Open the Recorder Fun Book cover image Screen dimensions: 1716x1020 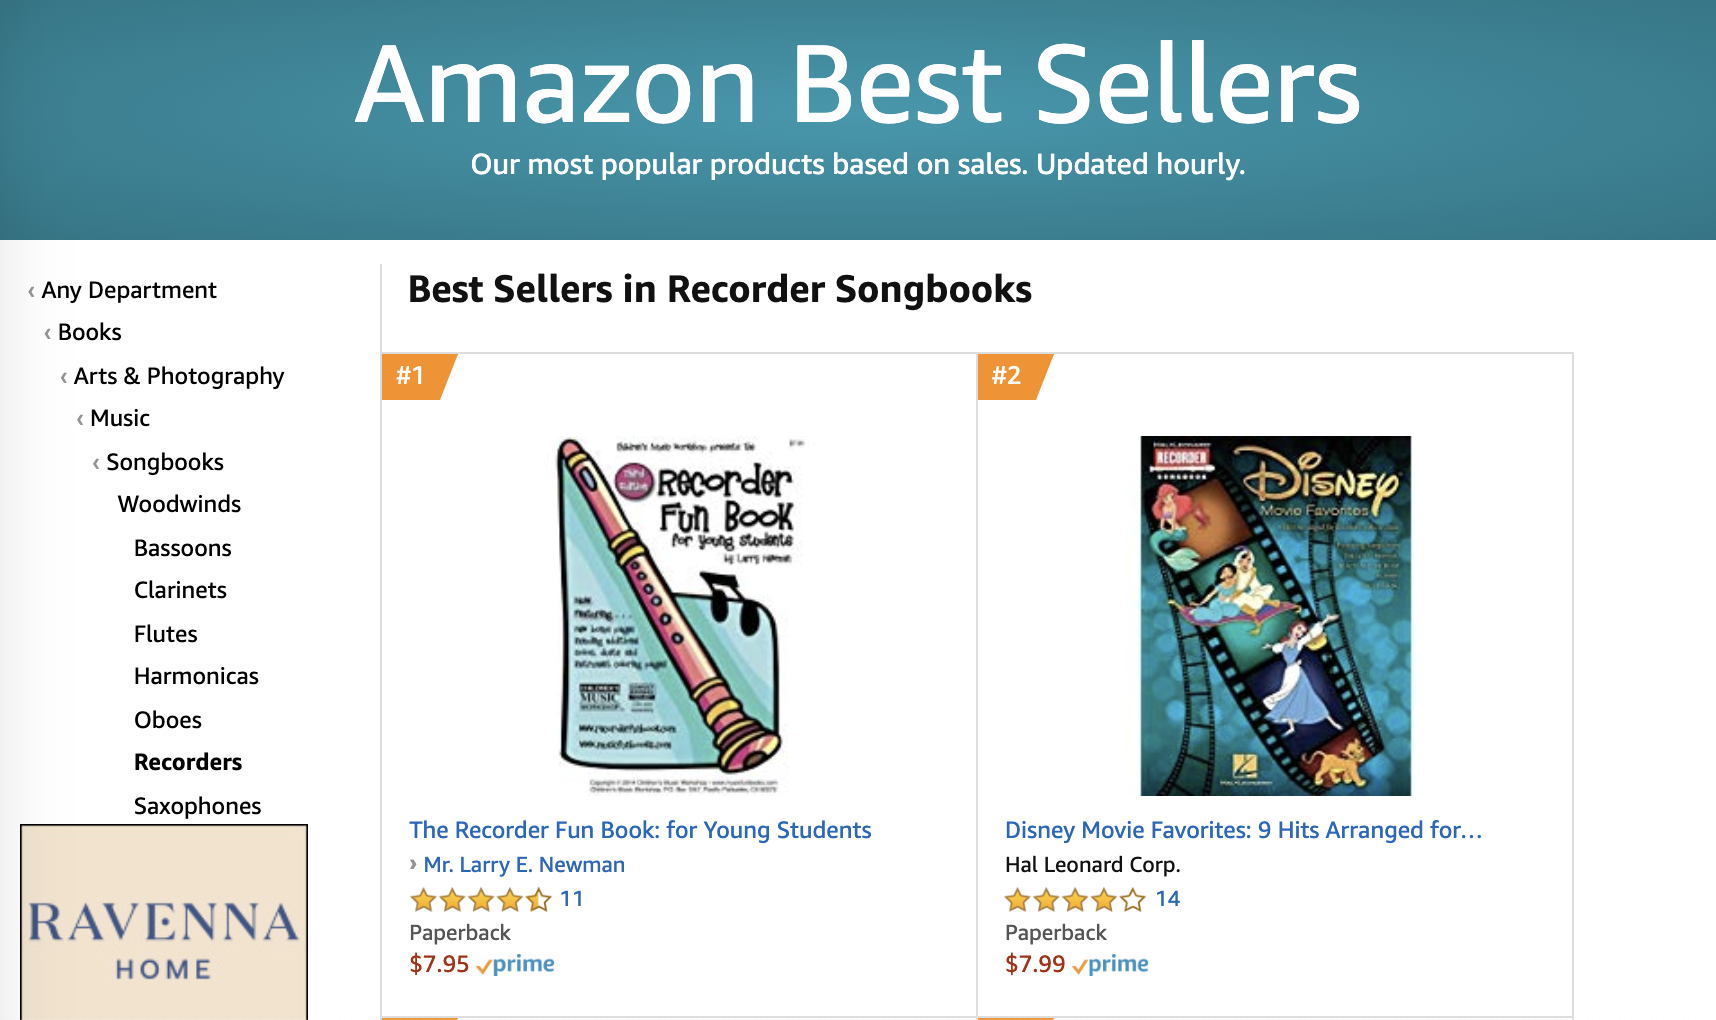tap(679, 616)
